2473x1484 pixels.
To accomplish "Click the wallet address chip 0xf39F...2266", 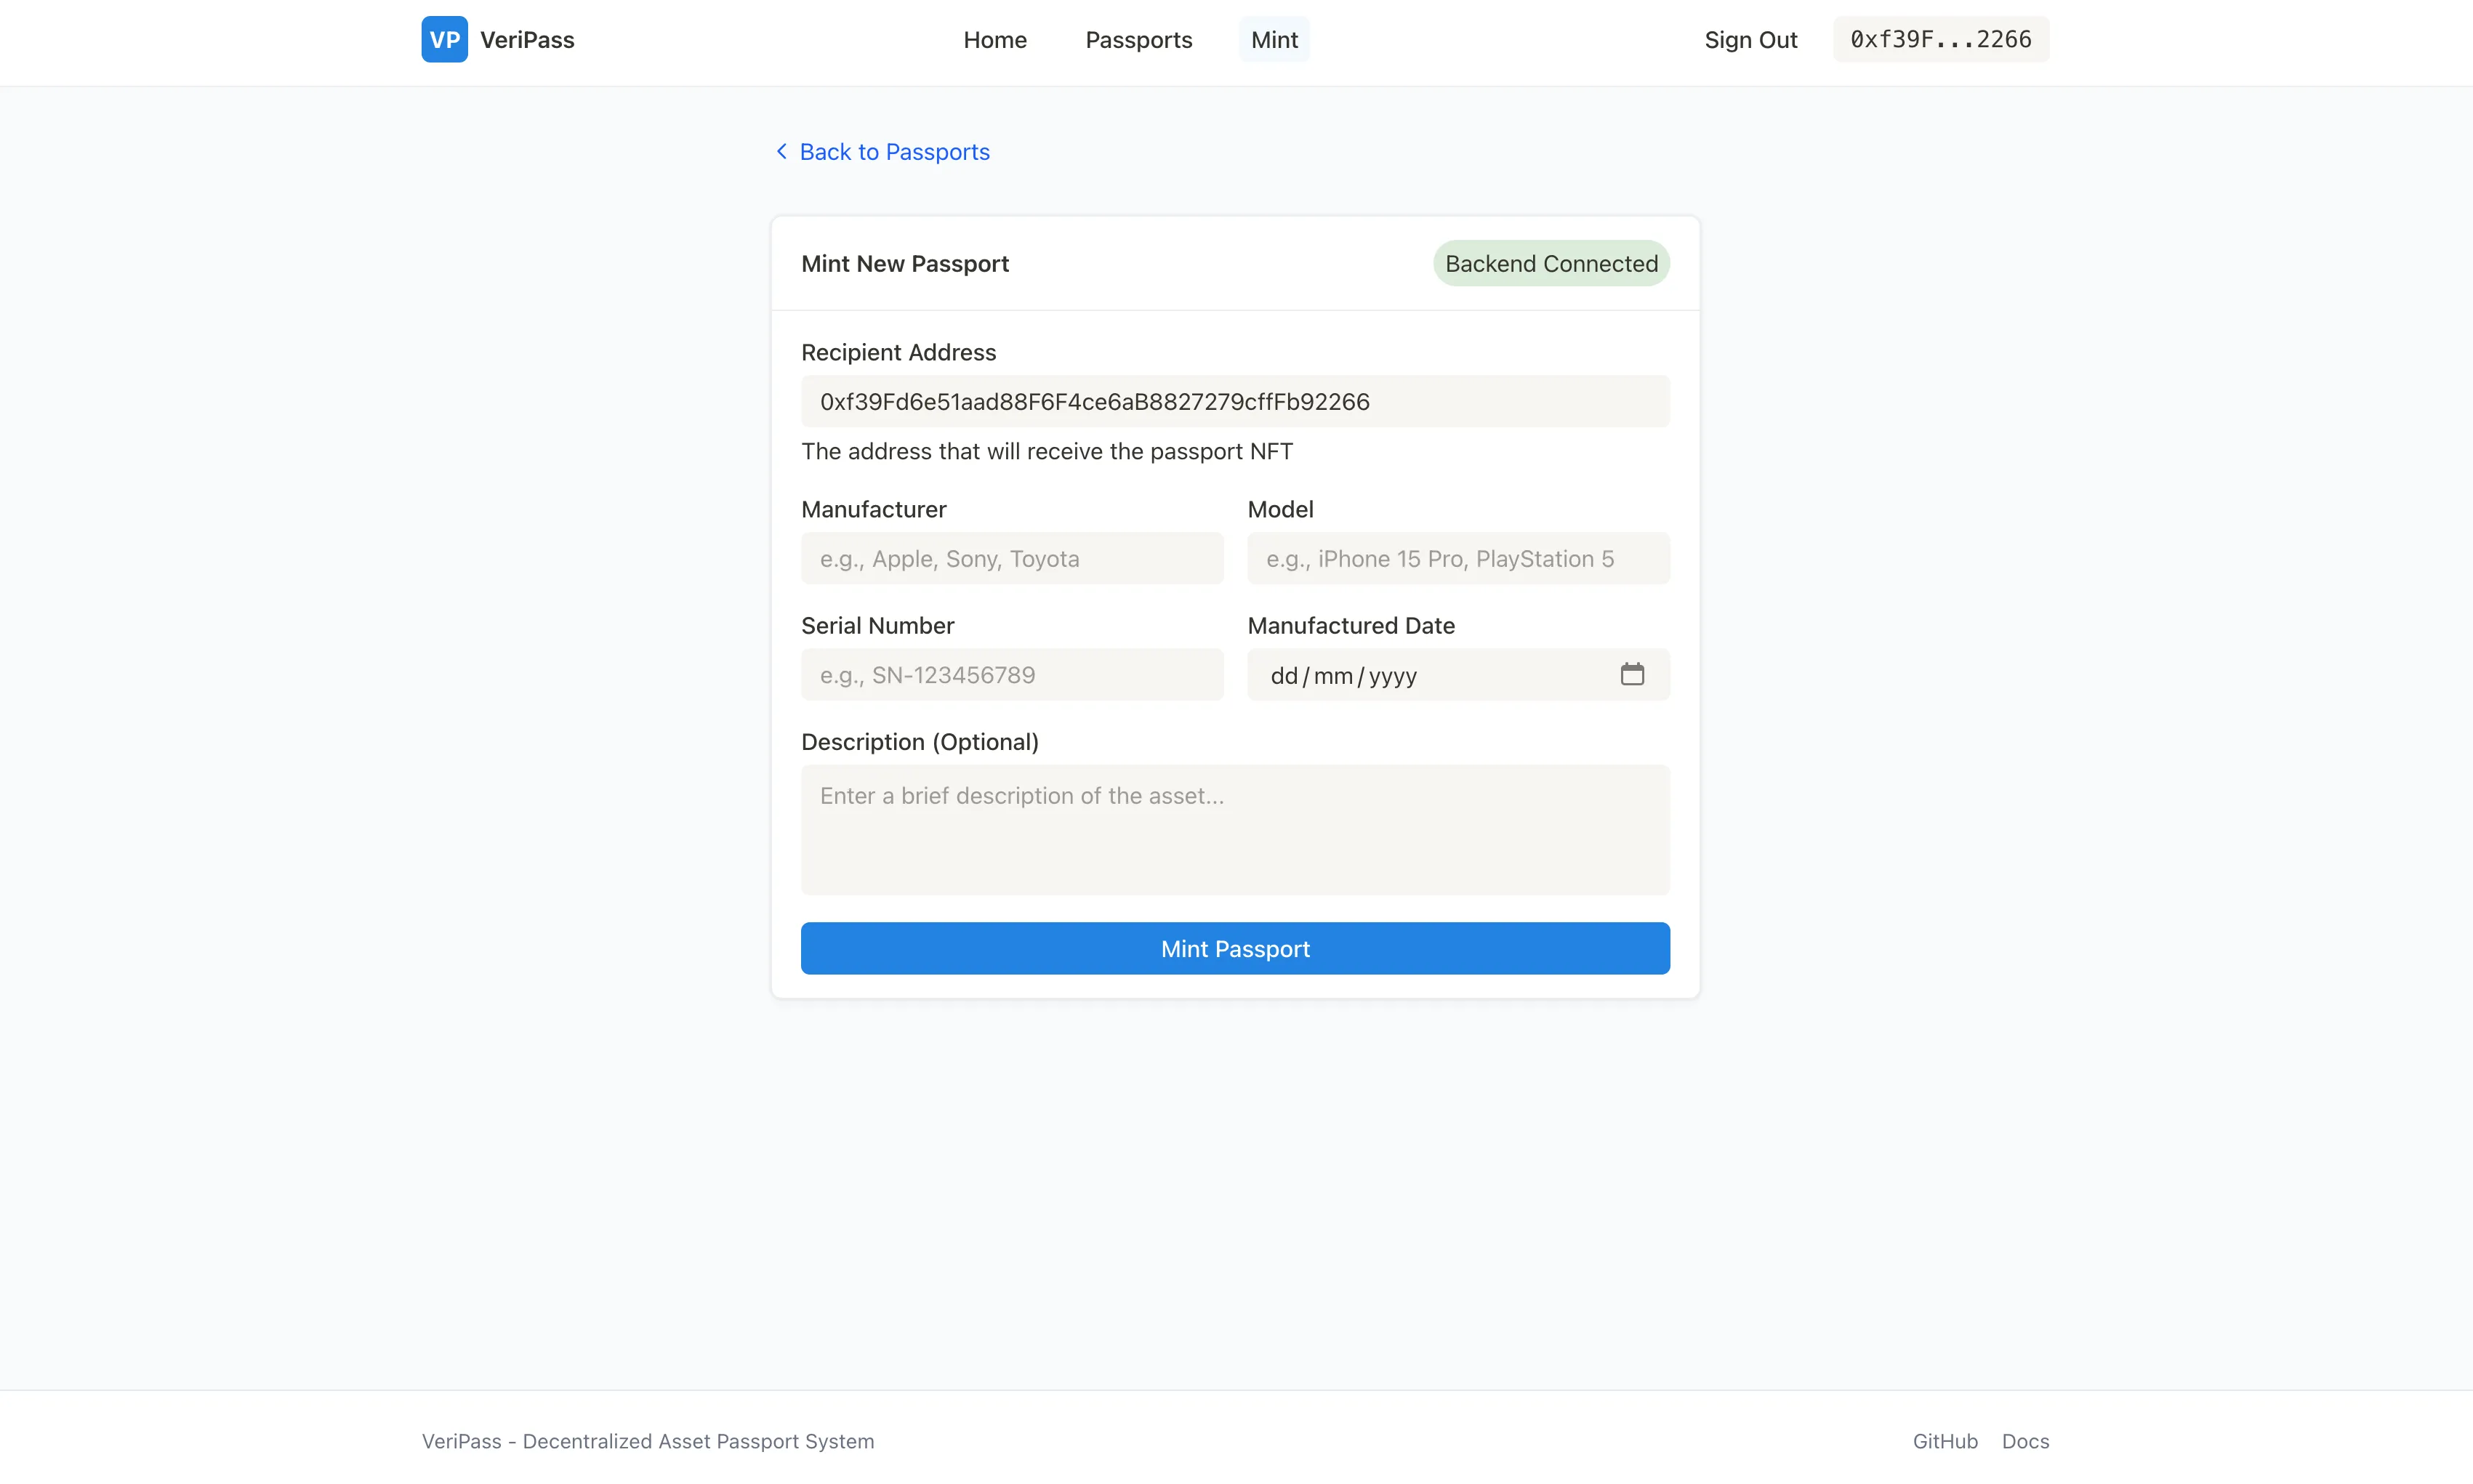I will (x=1940, y=39).
